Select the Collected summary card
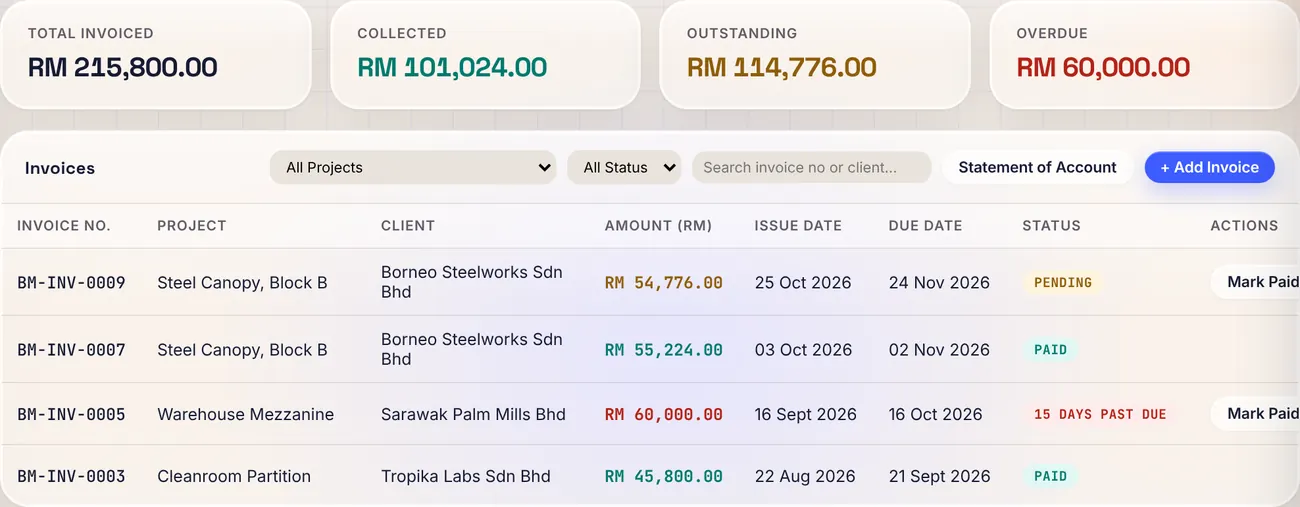1300x507 pixels. pos(485,54)
